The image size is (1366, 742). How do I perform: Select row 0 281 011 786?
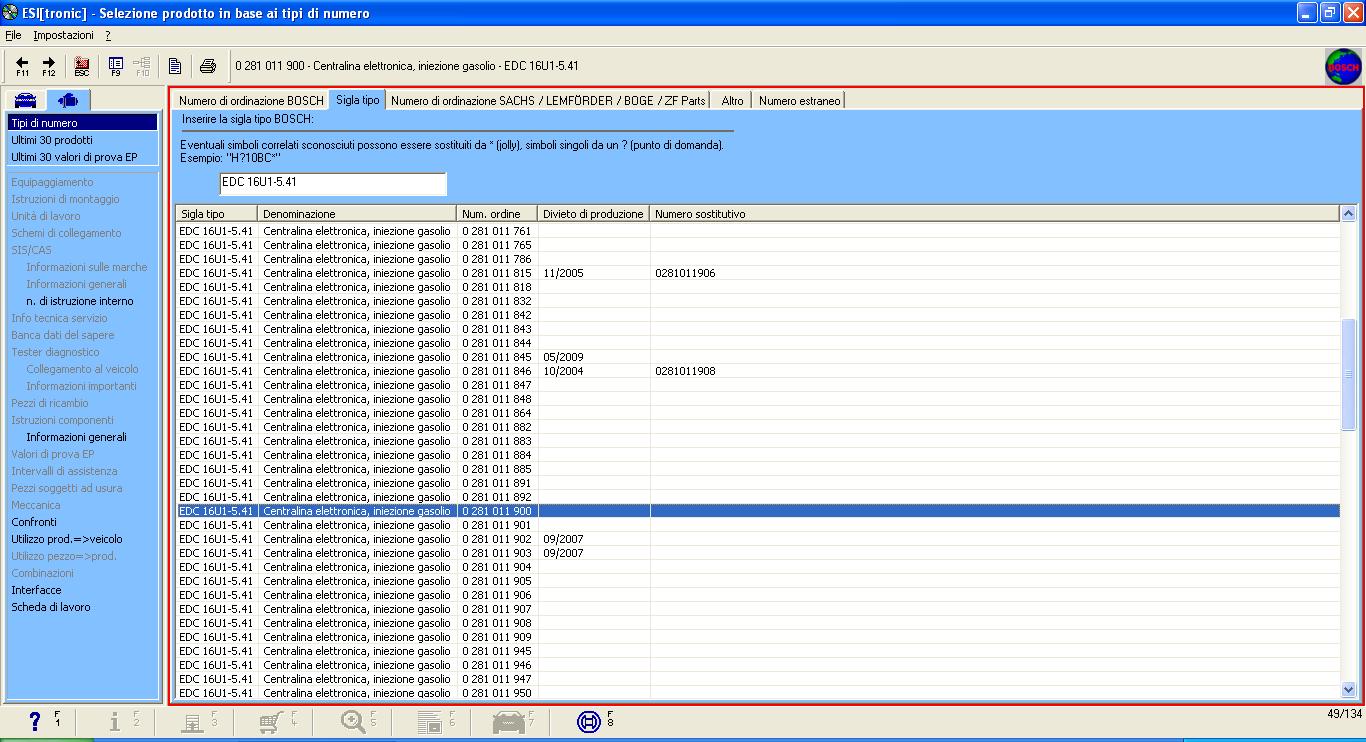(x=758, y=259)
